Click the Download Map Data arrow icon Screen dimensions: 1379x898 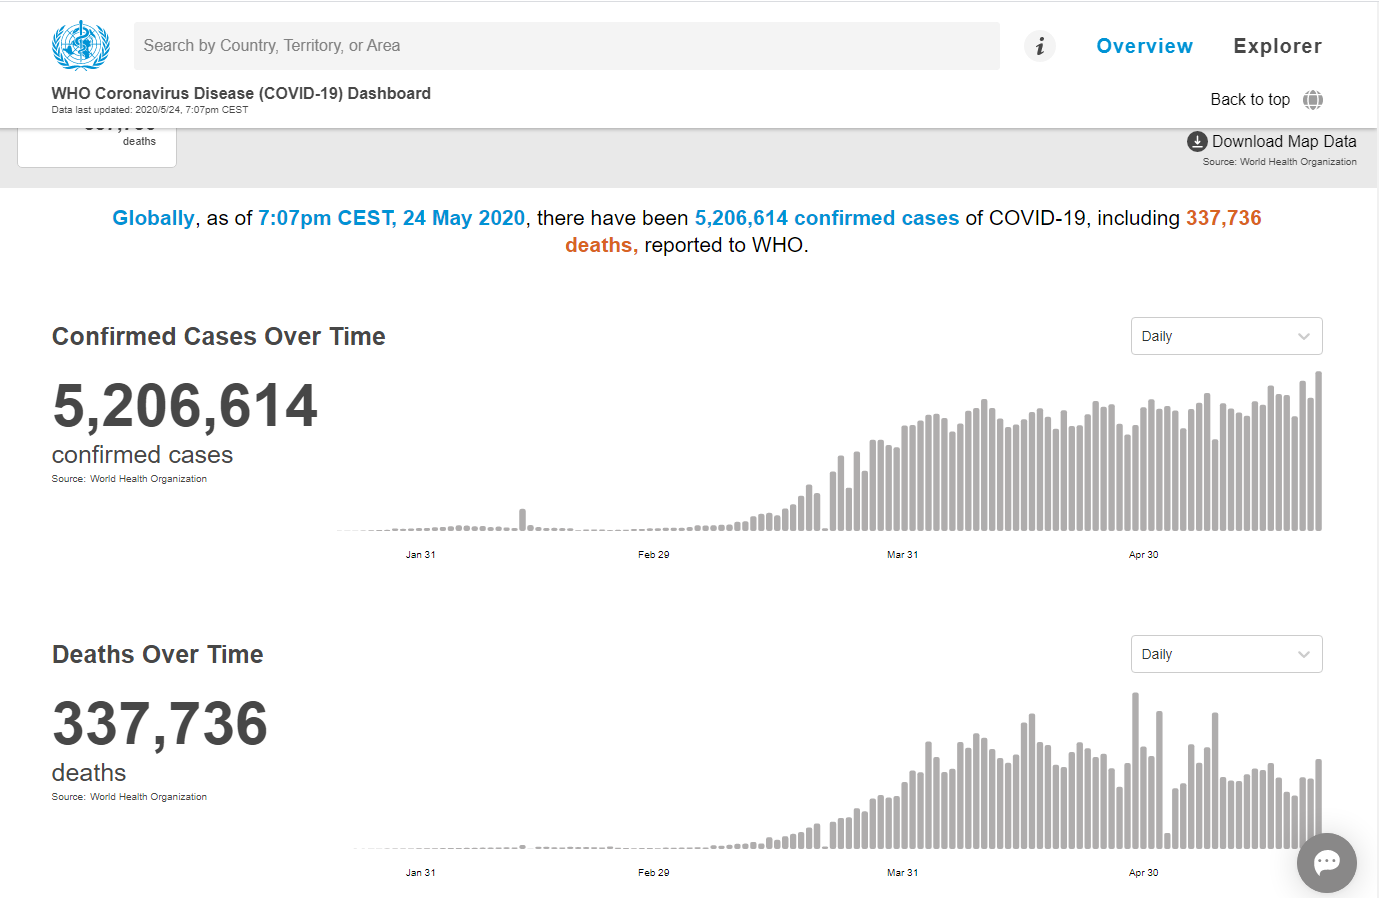[1197, 141]
